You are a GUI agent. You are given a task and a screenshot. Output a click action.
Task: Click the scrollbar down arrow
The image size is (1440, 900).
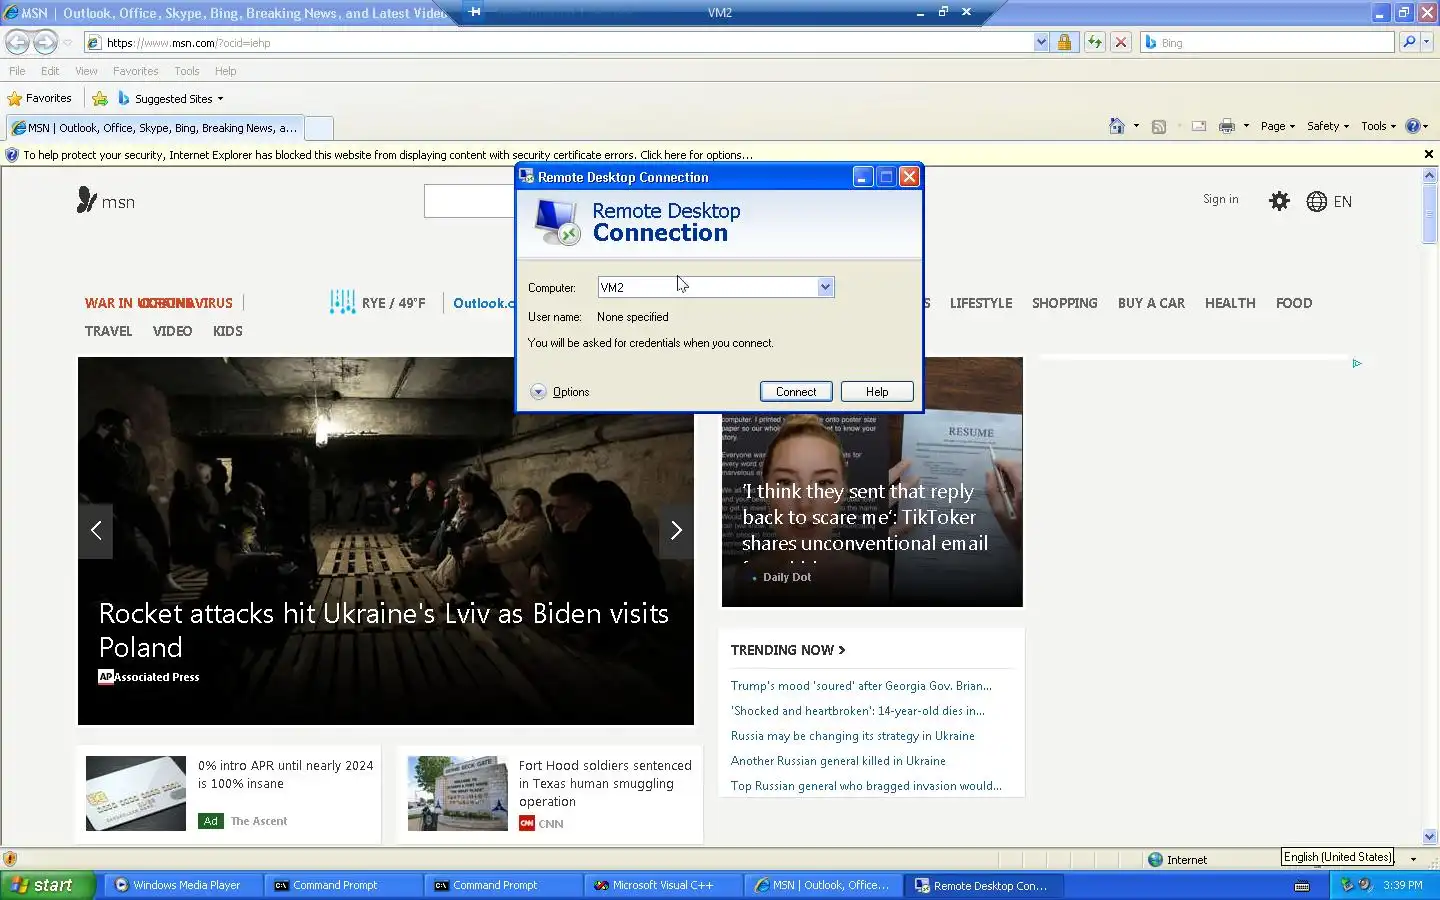(x=1429, y=837)
